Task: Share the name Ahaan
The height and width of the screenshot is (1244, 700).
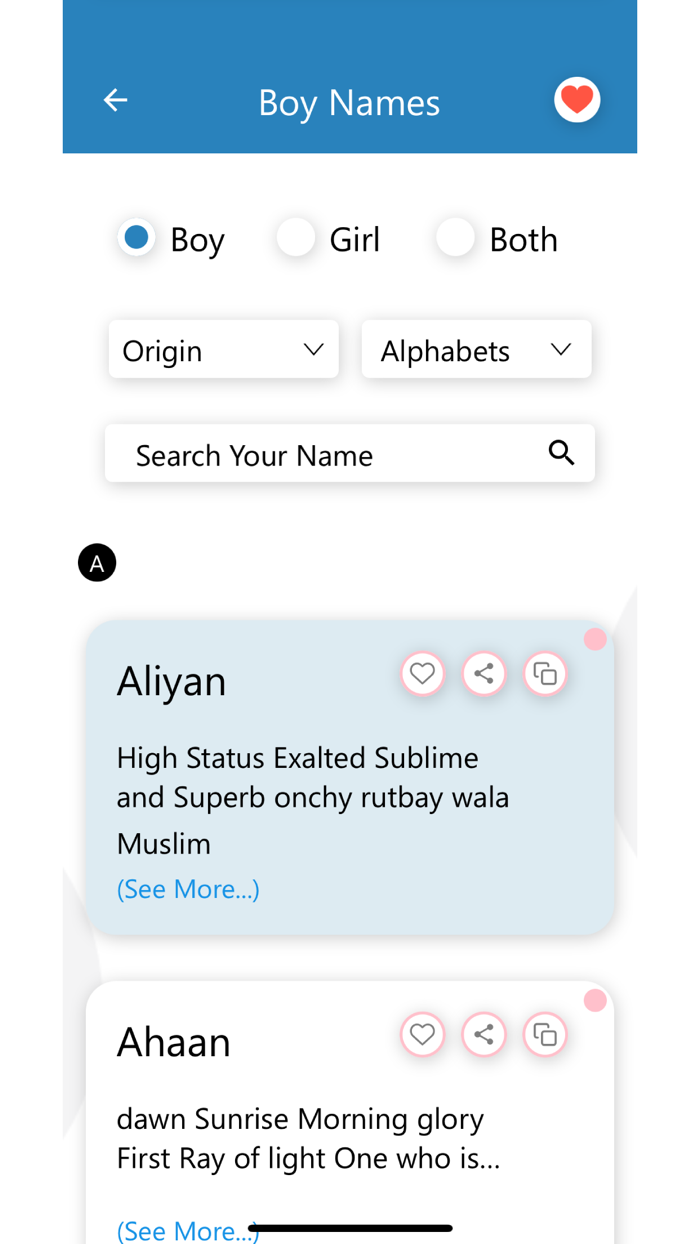Action: [x=484, y=1034]
